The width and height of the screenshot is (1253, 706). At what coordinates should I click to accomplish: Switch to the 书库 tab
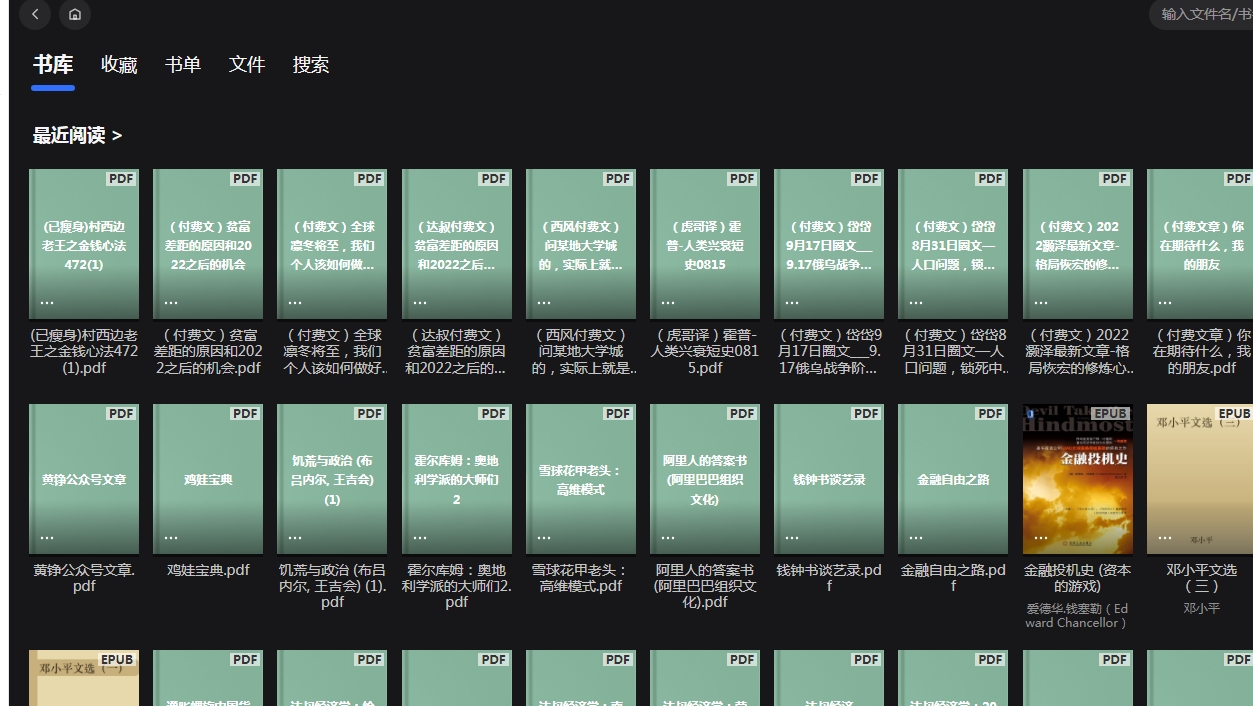[53, 65]
